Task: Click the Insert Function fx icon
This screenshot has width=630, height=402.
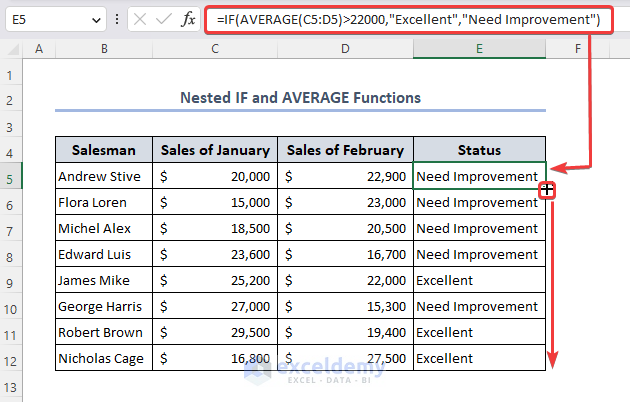Action: click(x=187, y=20)
